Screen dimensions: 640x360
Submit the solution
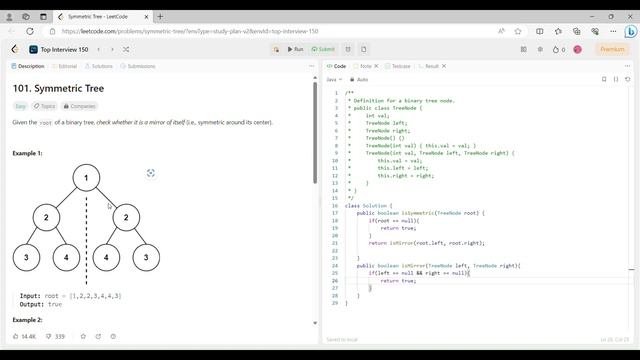pyautogui.click(x=323, y=49)
